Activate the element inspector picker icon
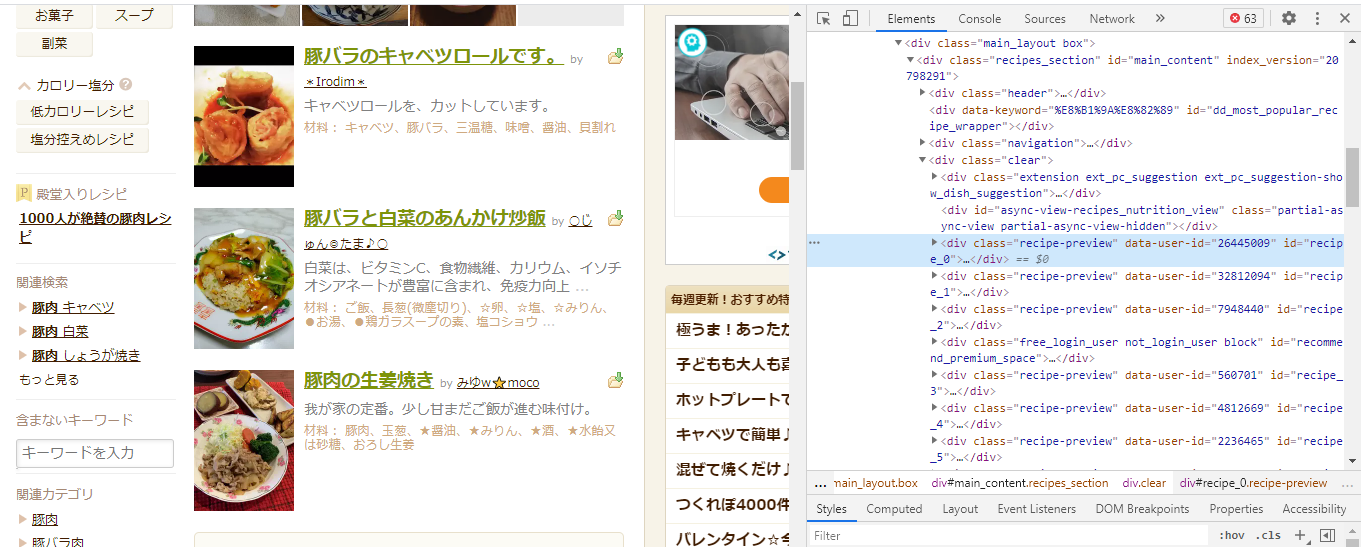The width and height of the screenshot is (1361, 547). tap(824, 19)
